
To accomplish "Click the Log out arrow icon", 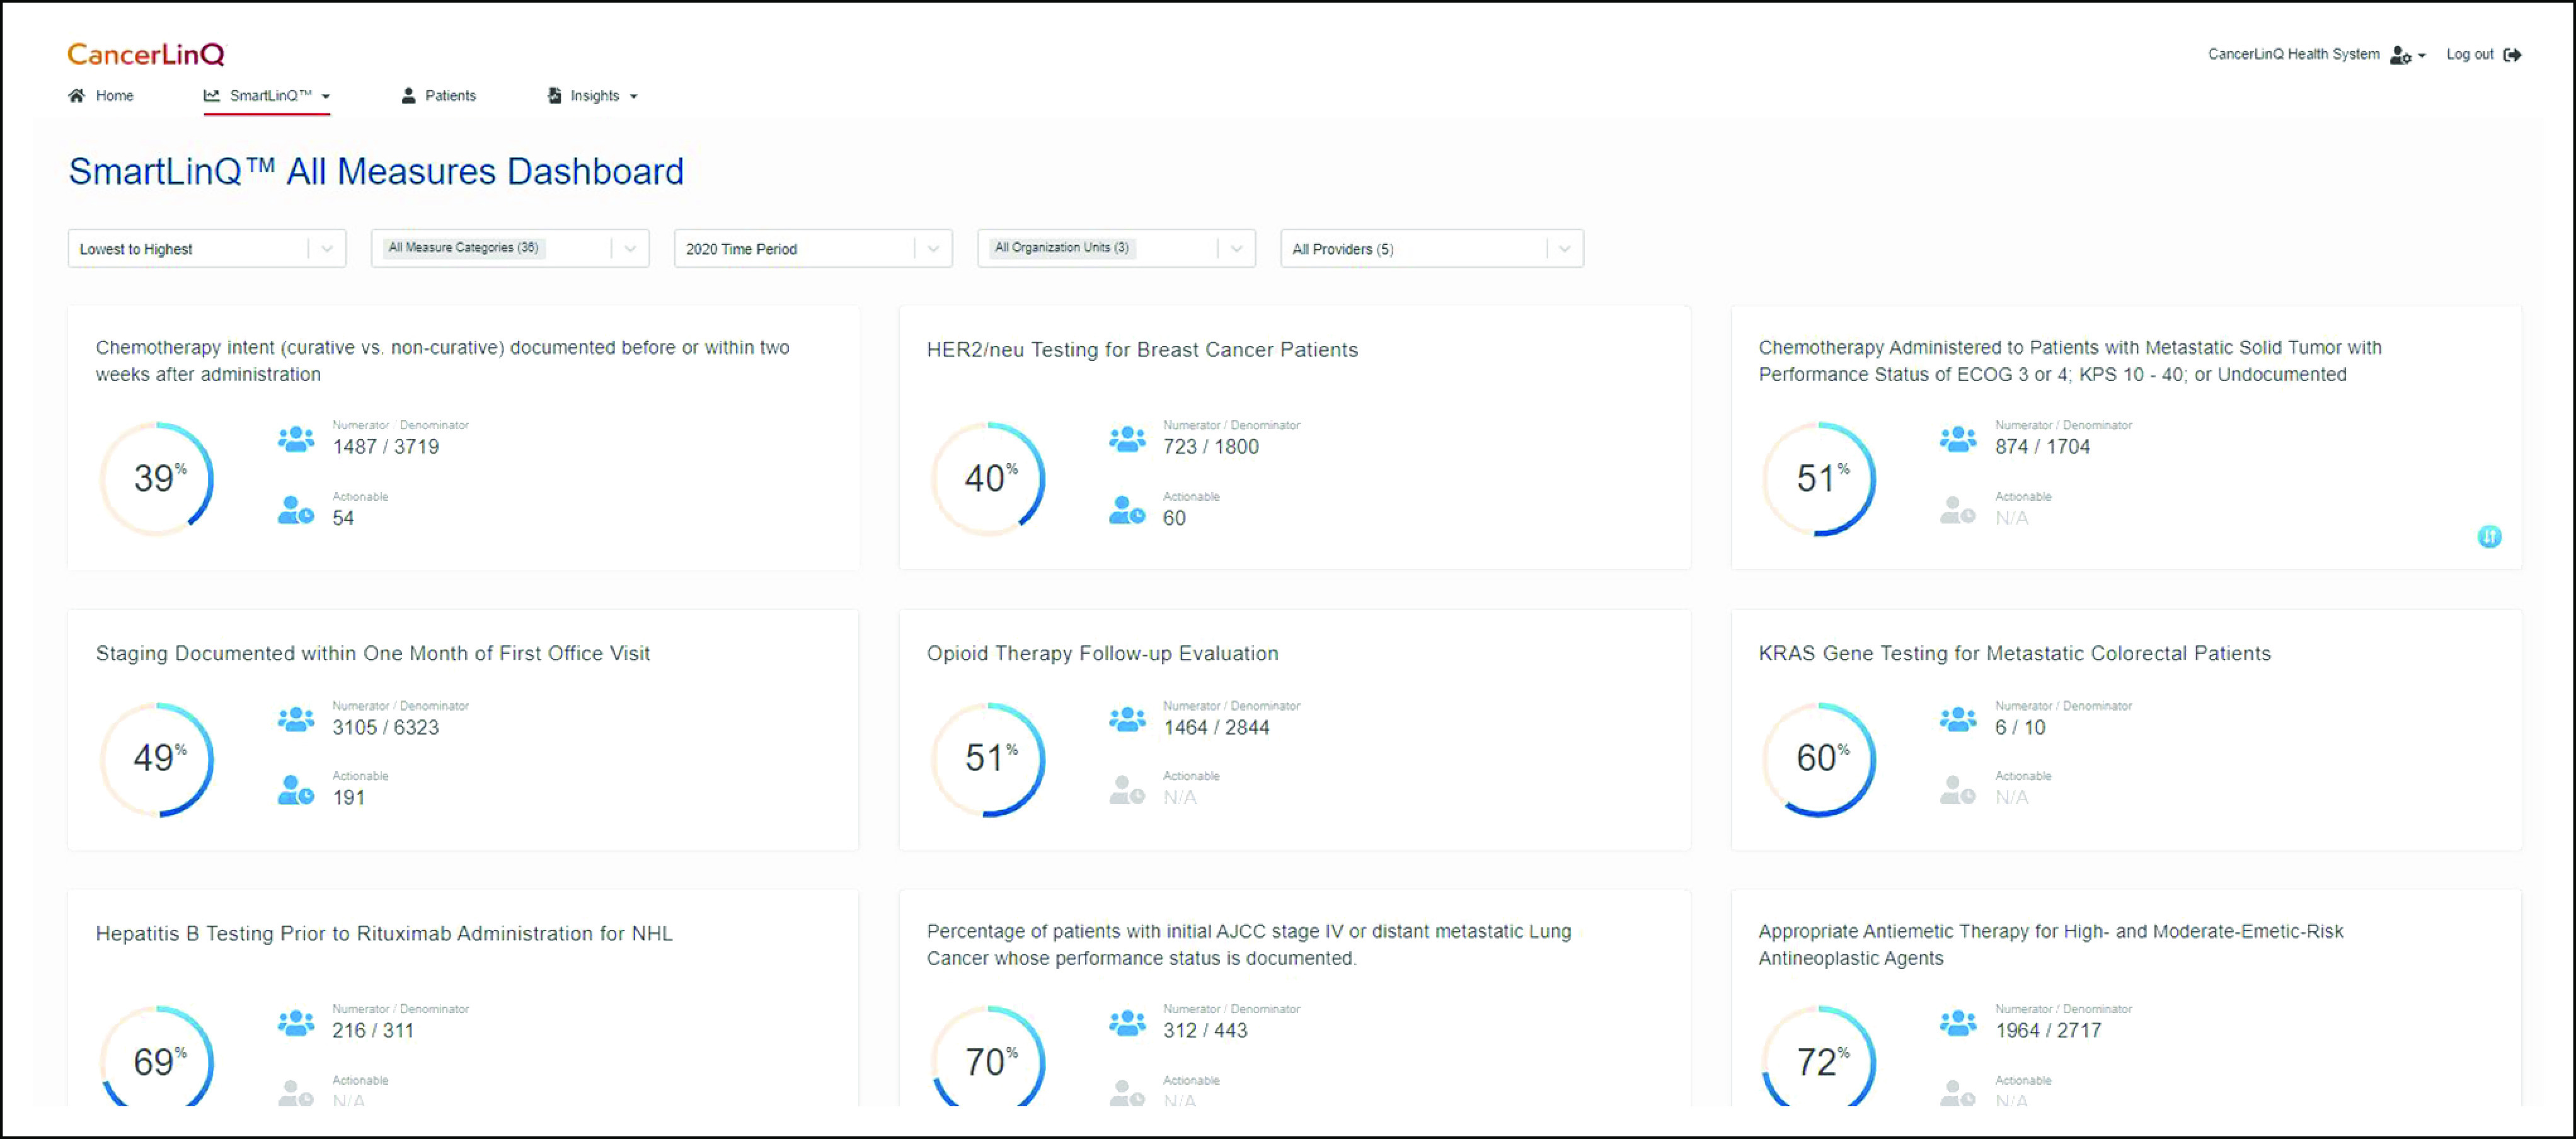I will coord(2512,54).
